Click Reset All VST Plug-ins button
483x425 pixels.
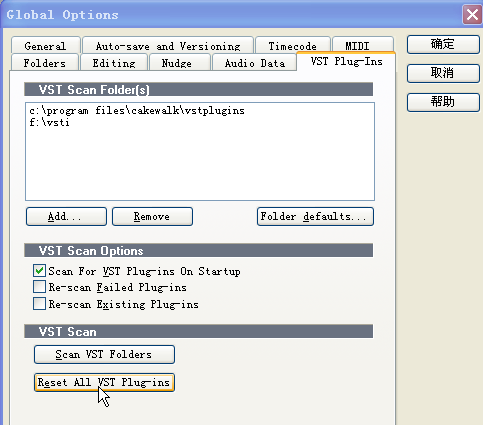click(x=104, y=382)
